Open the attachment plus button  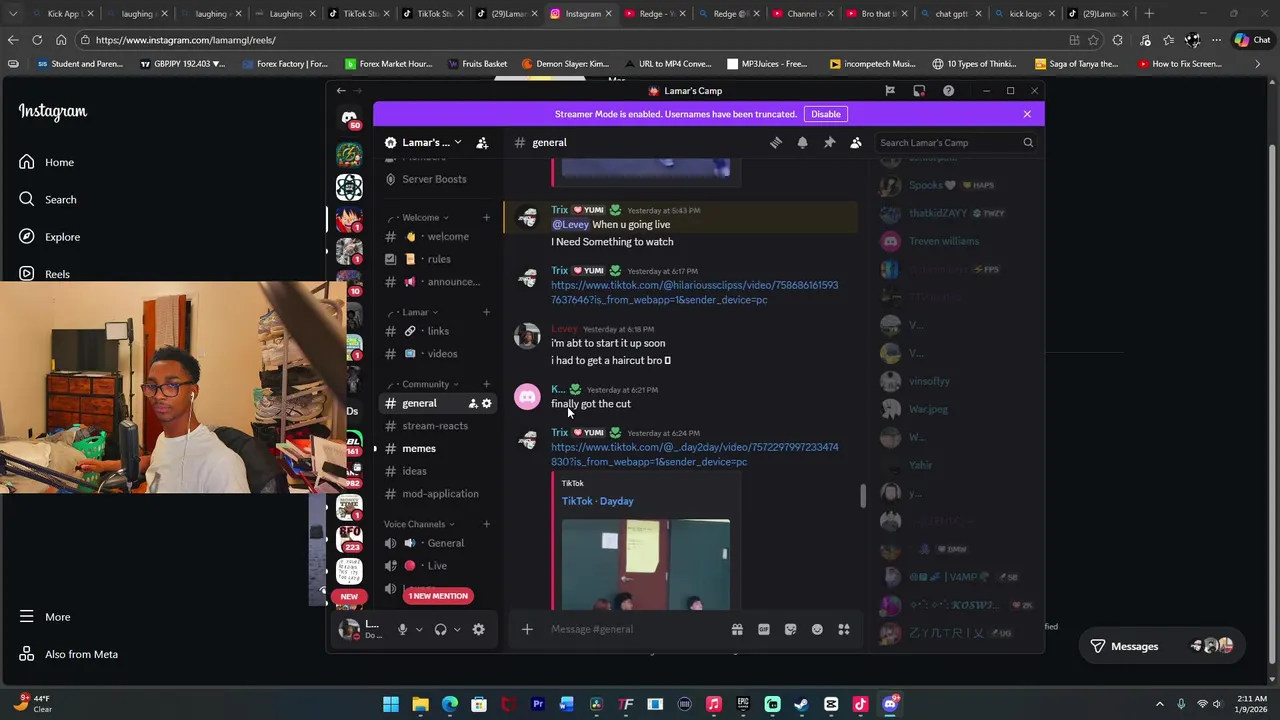point(527,629)
